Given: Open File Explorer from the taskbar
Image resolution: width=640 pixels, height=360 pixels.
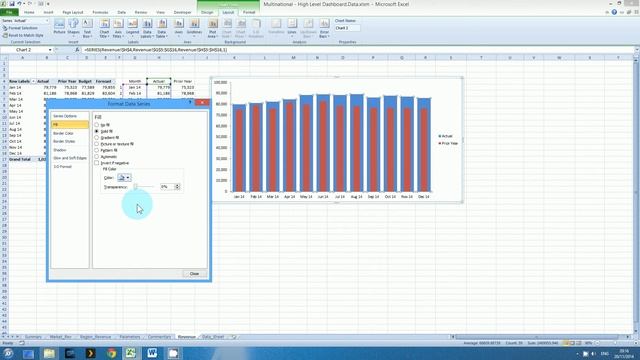Looking at the screenshot, I should coord(49,353).
